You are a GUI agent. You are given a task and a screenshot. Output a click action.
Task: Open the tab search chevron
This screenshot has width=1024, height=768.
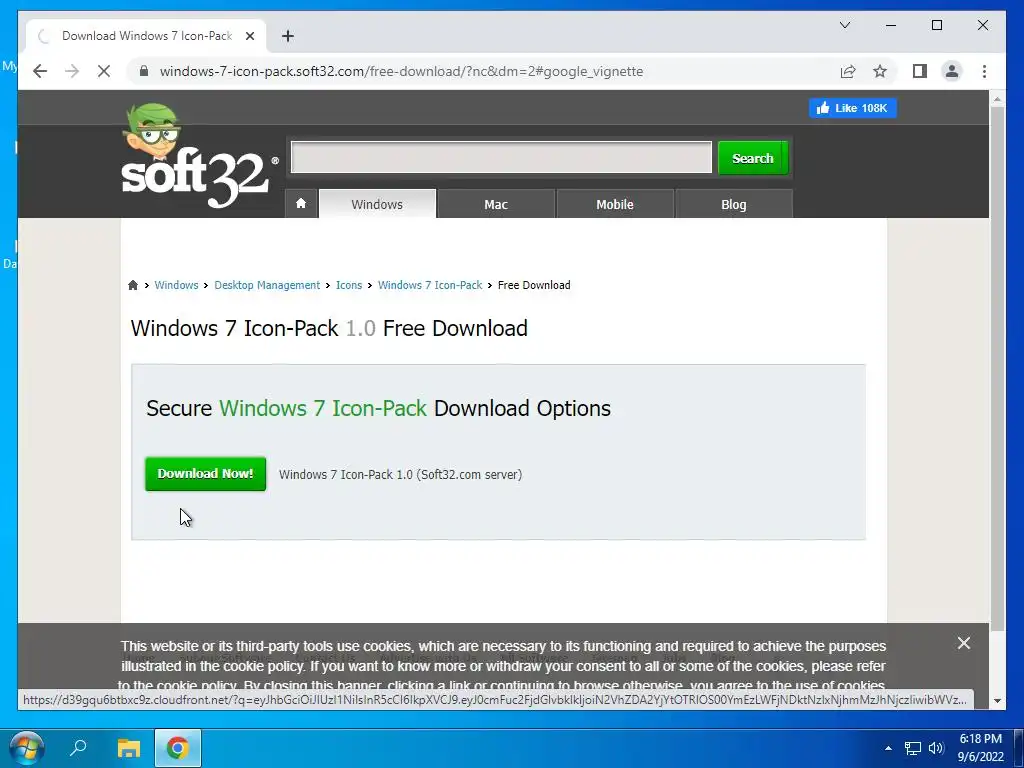(844, 25)
